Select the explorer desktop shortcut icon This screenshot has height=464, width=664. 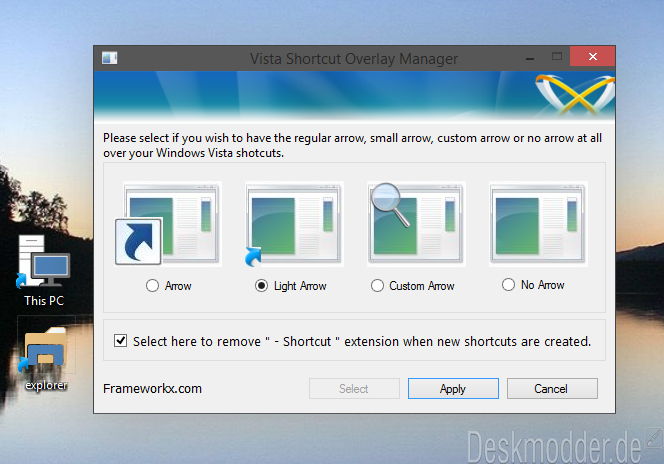(x=44, y=349)
